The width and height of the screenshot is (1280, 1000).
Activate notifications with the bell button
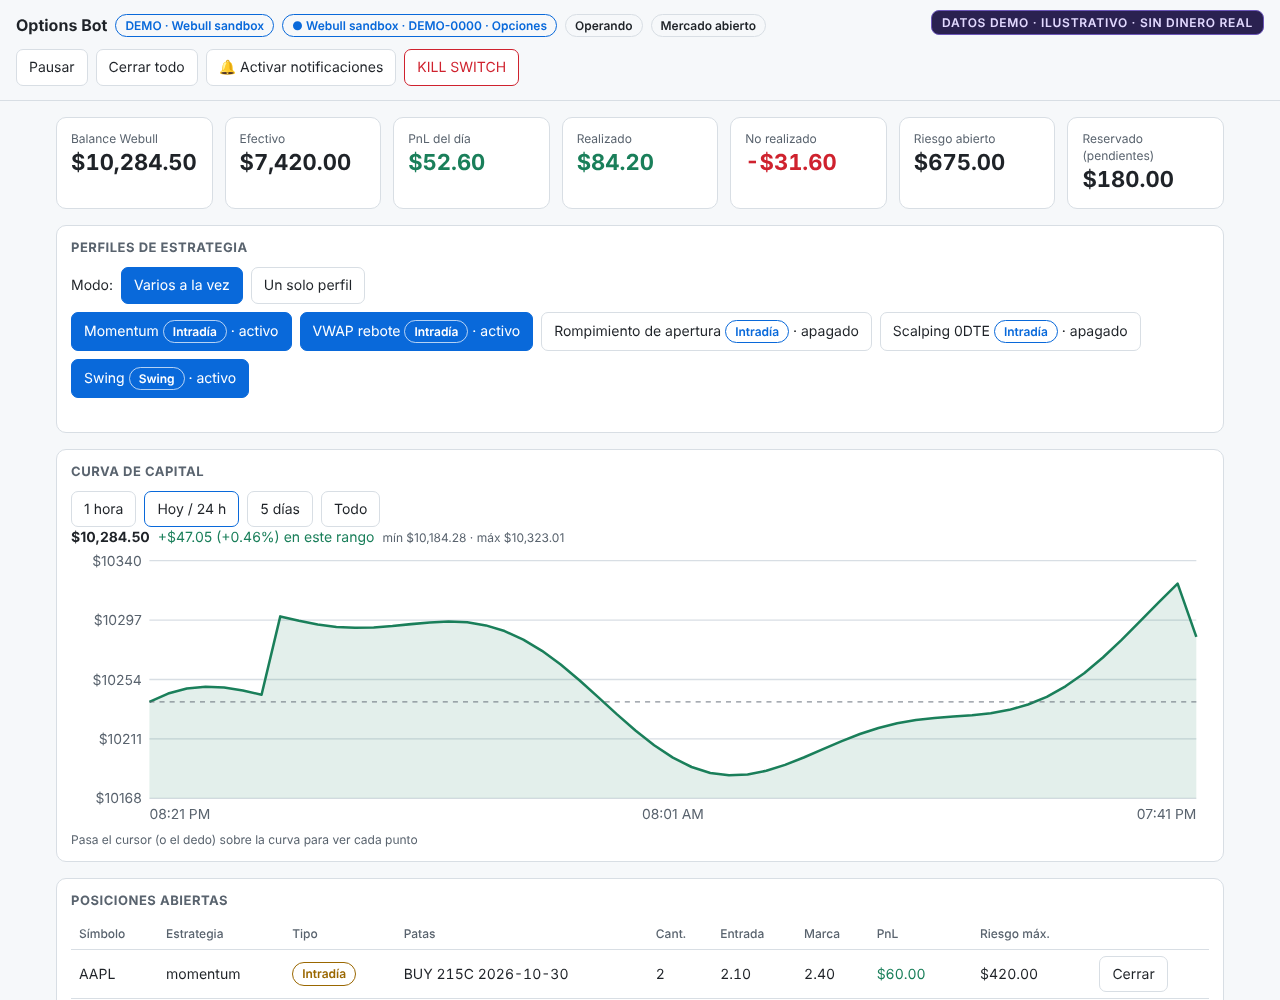301,67
